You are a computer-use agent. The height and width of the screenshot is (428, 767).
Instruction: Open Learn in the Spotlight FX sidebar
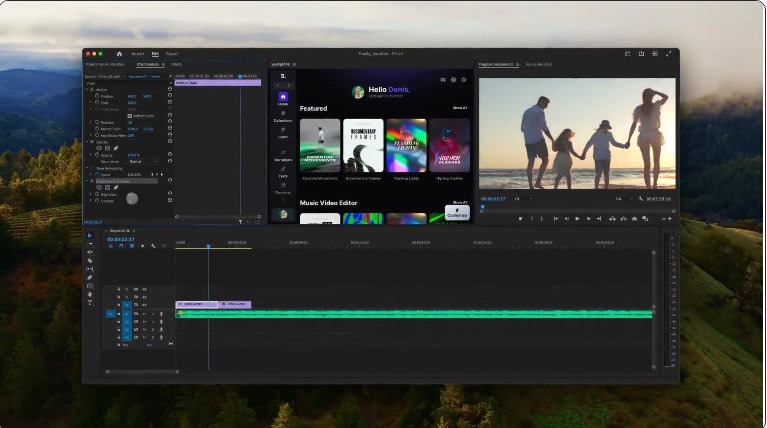point(283,133)
